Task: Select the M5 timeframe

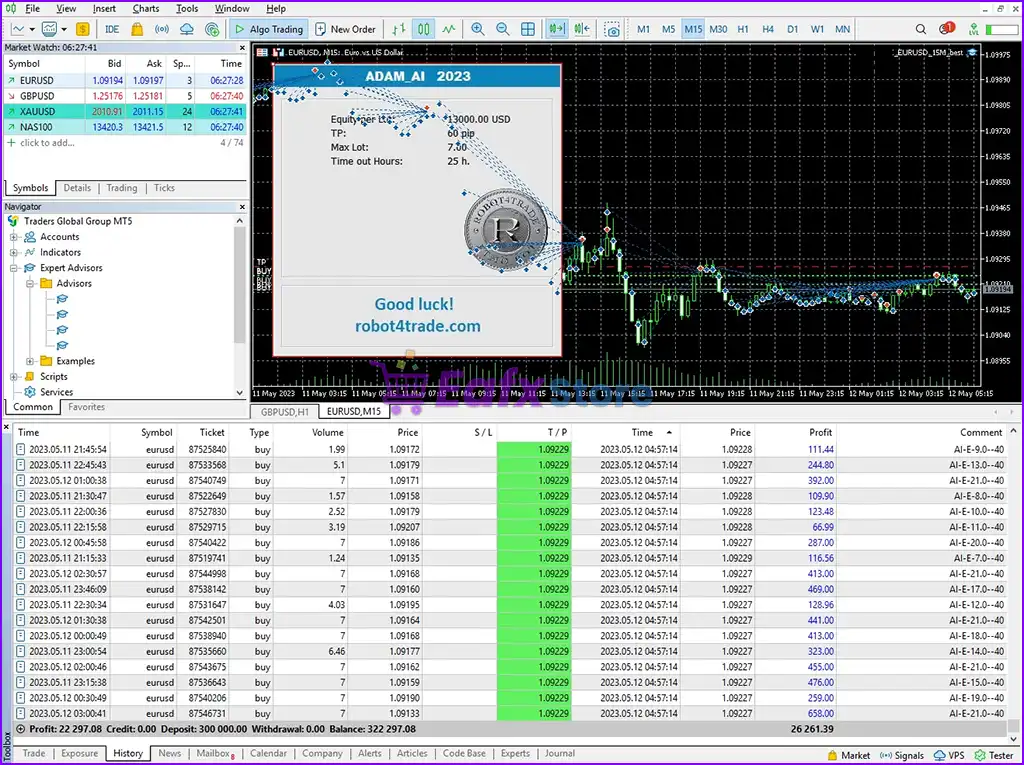Action: pos(668,29)
